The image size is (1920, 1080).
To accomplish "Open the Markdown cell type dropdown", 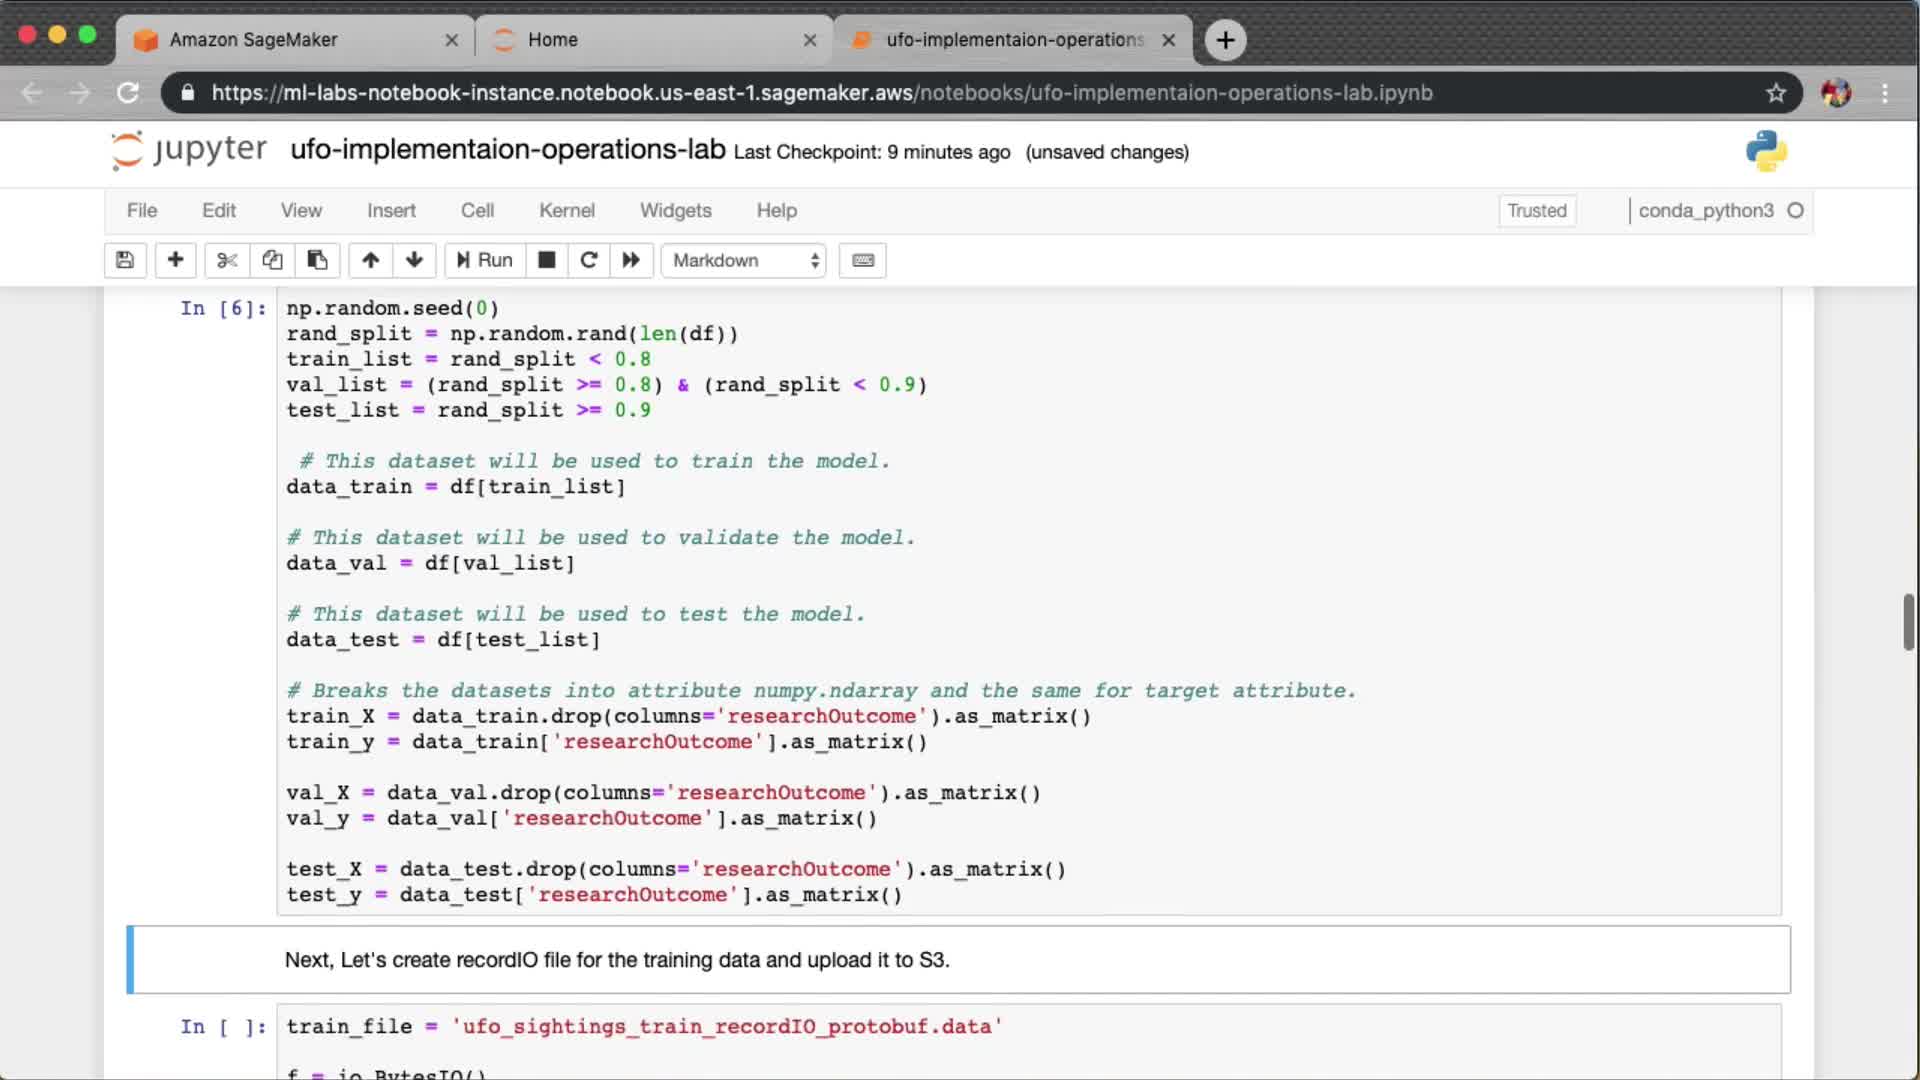I will point(744,260).
